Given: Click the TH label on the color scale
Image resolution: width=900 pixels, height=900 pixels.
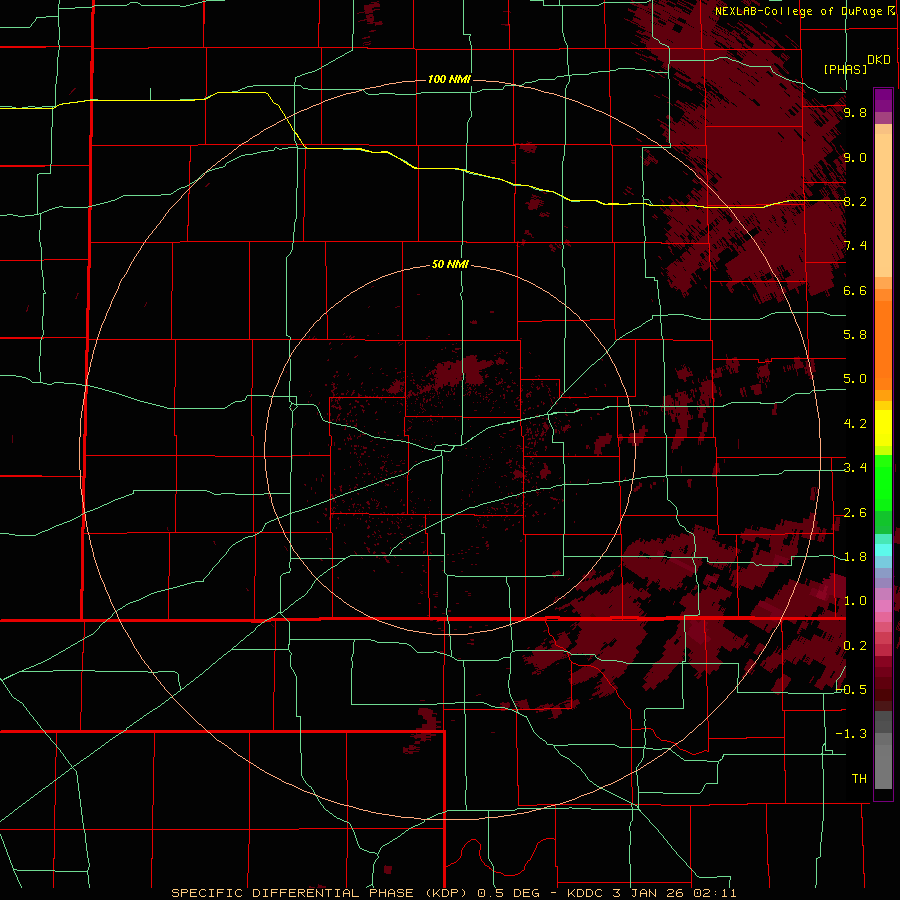Looking at the screenshot, I should [x=859, y=779].
